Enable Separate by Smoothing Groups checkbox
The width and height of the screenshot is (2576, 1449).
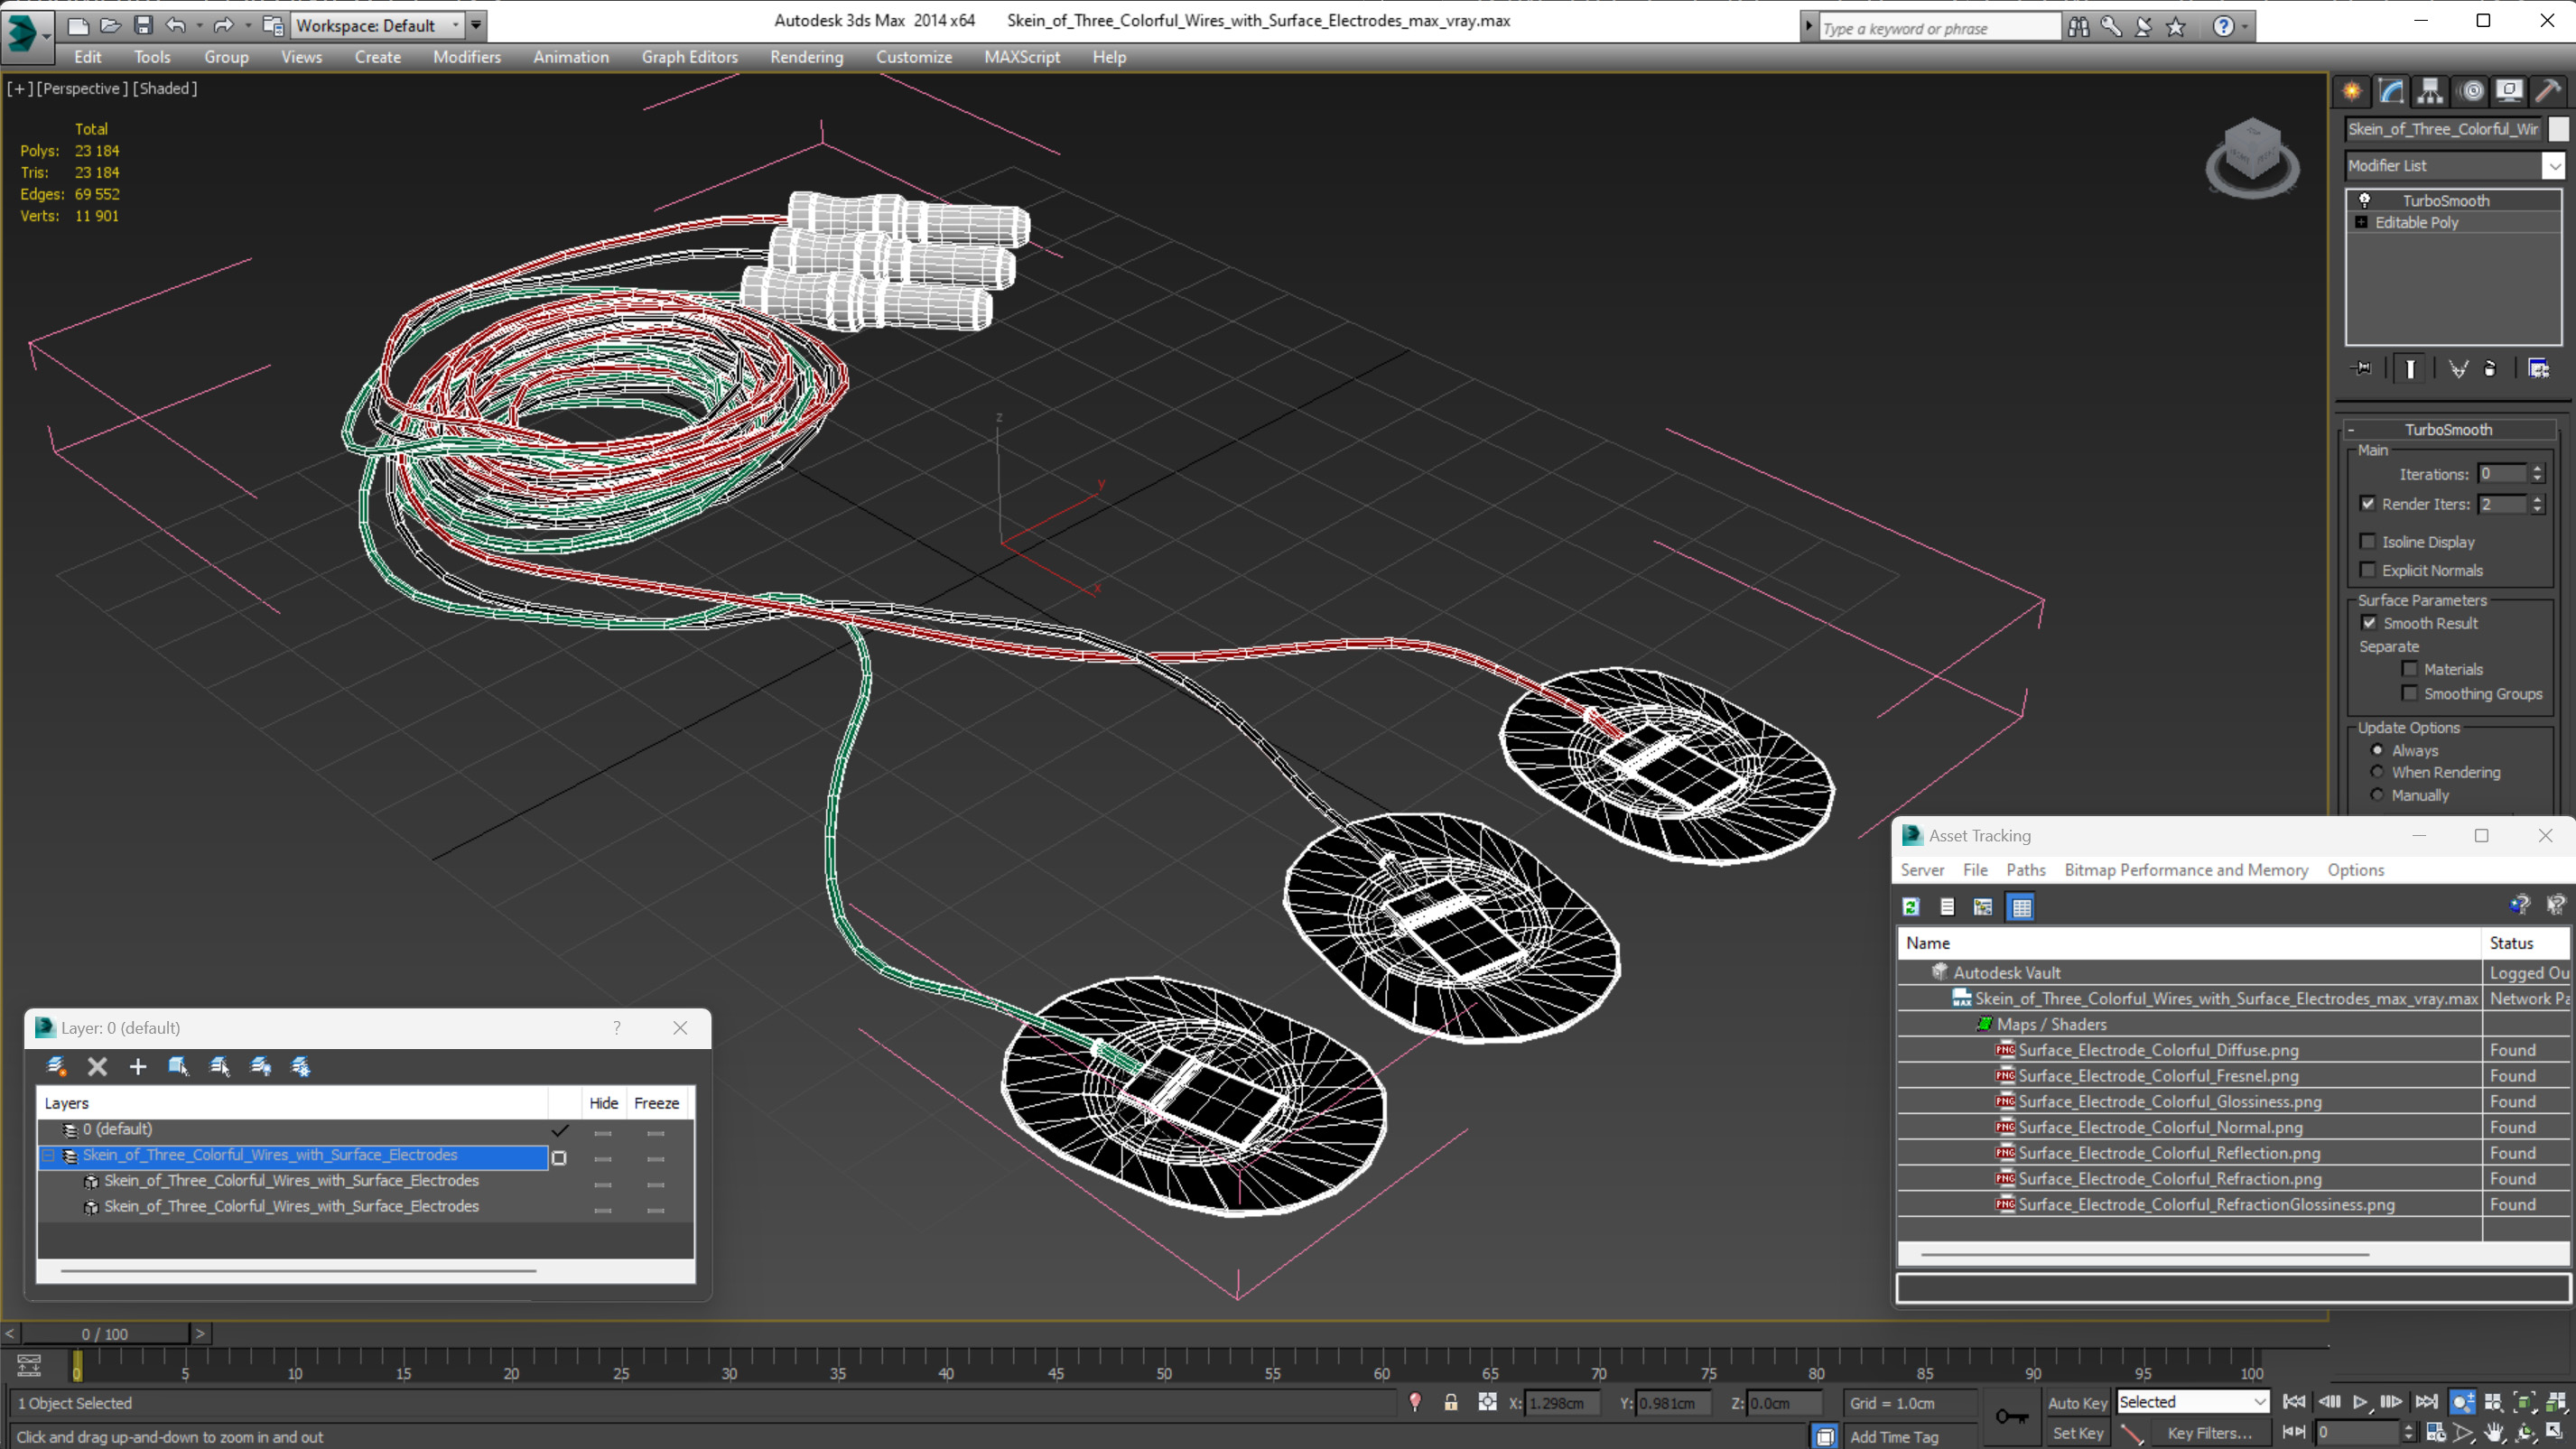click(x=2409, y=693)
